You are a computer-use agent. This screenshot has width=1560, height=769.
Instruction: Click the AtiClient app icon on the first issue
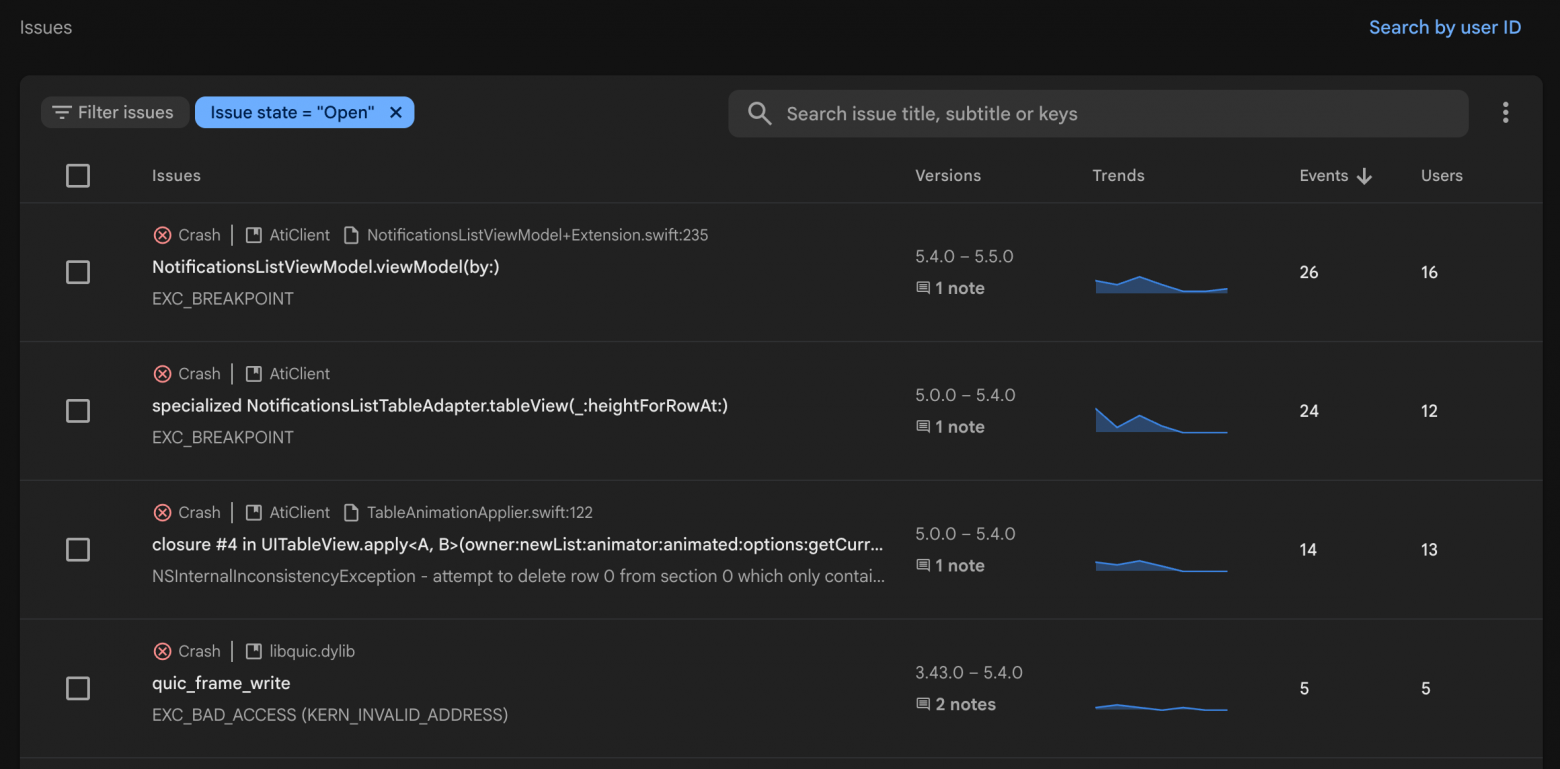252,234
